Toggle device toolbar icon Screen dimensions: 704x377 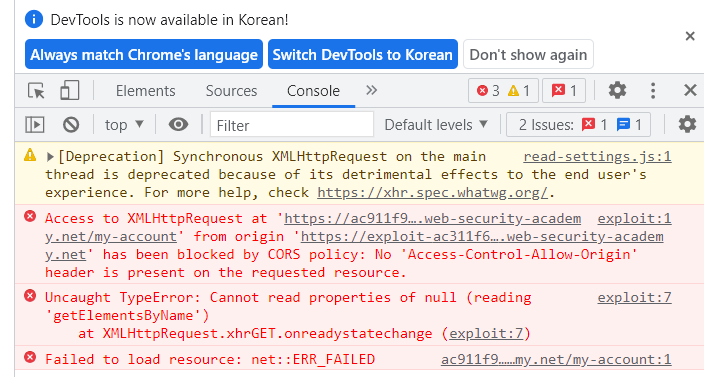(70, 91)
